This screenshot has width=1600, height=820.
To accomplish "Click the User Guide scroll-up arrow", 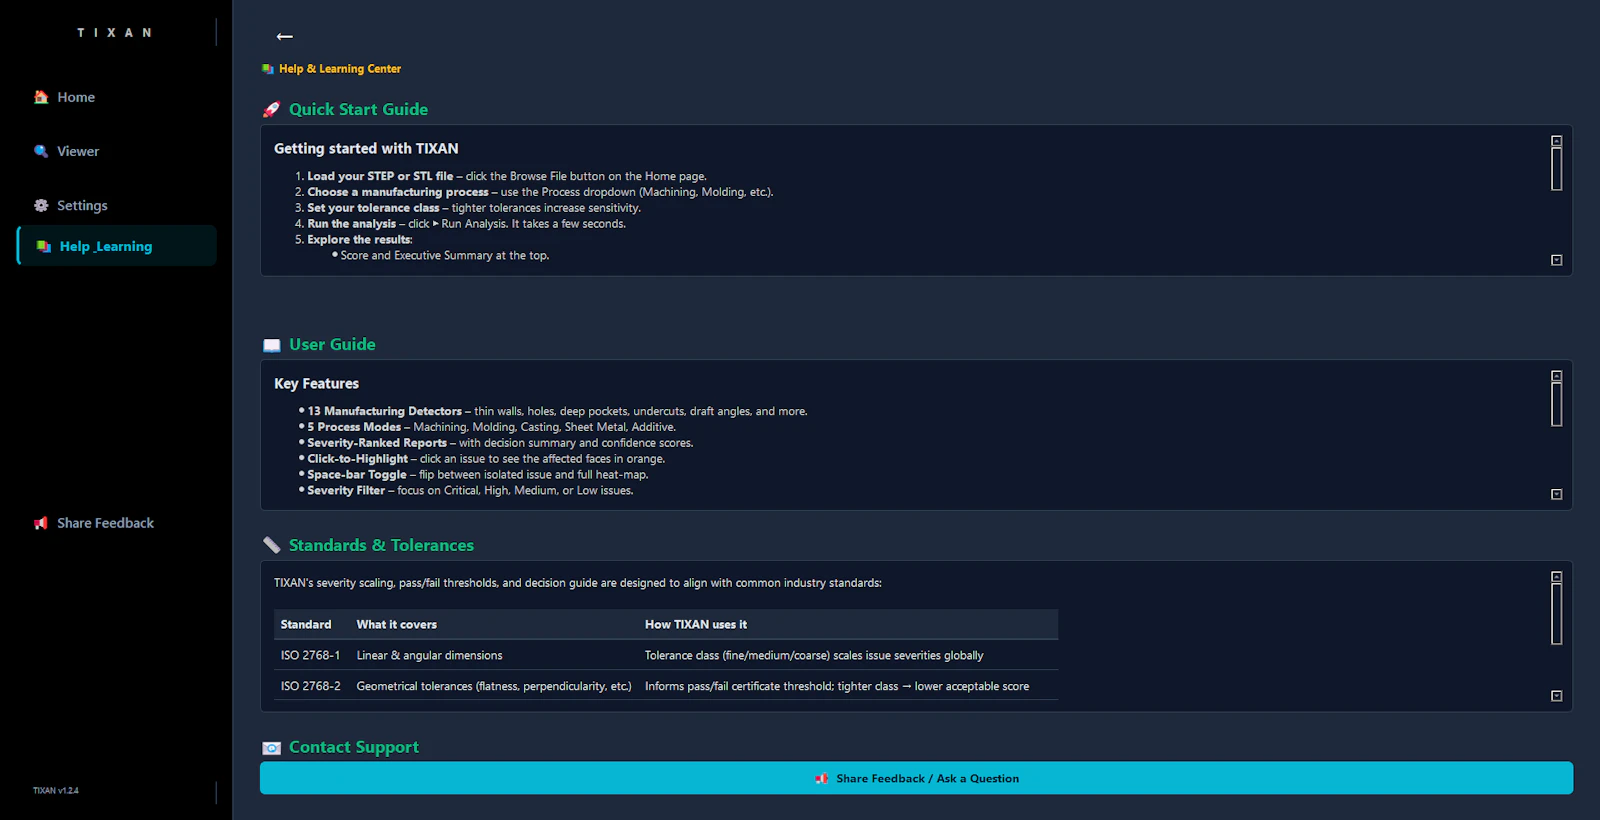I will pos(1556,376).
